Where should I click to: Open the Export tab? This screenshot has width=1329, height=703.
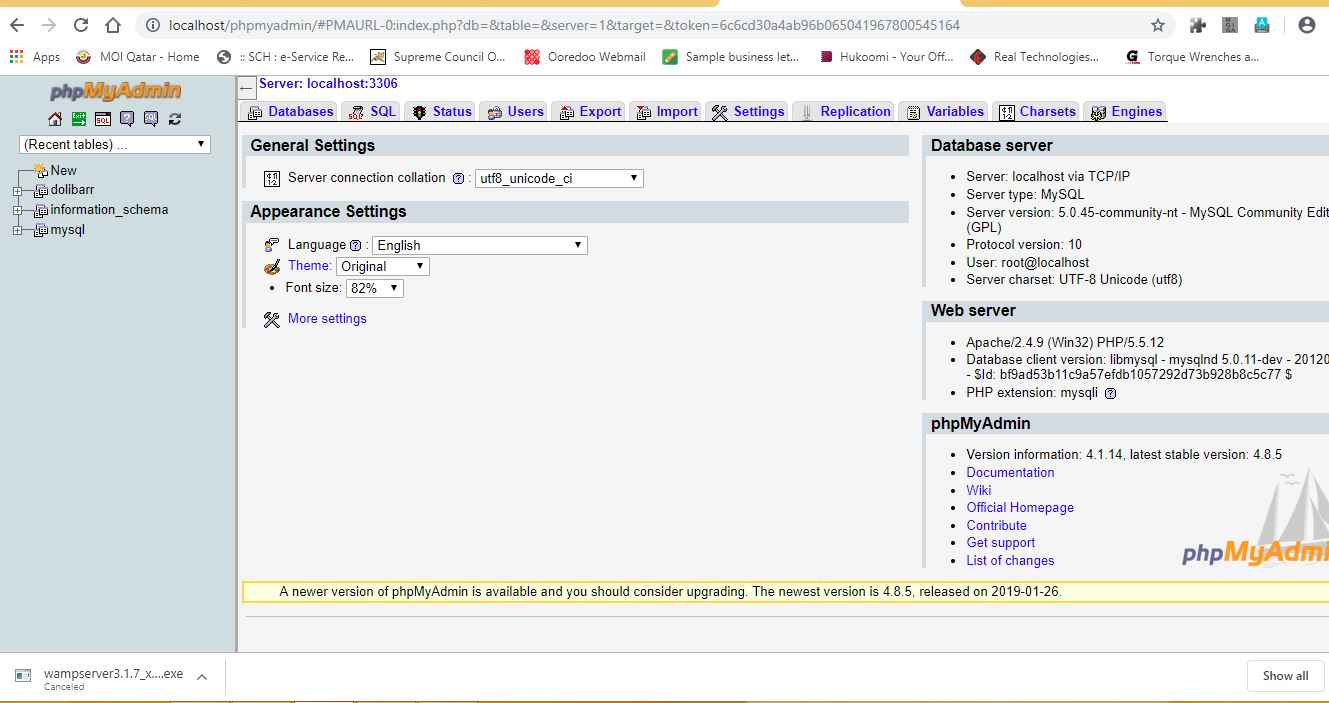tap(590, 112)
